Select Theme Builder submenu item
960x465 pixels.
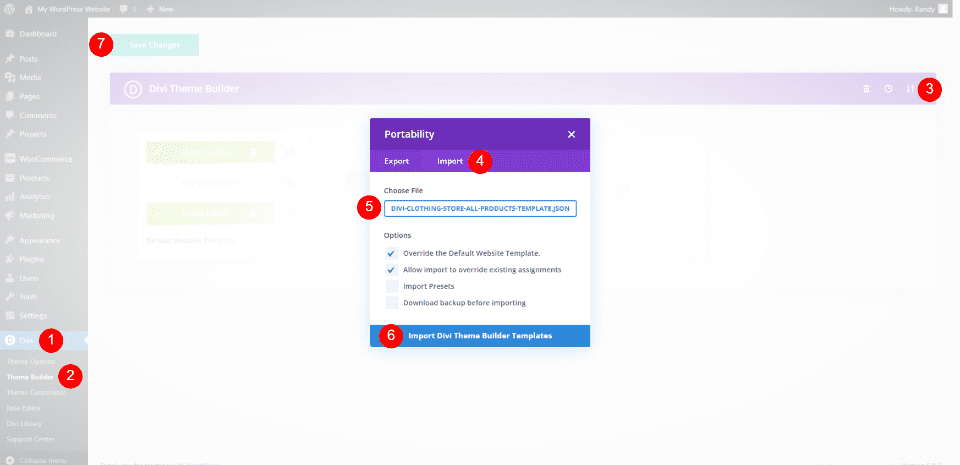(x=30, y=377)
